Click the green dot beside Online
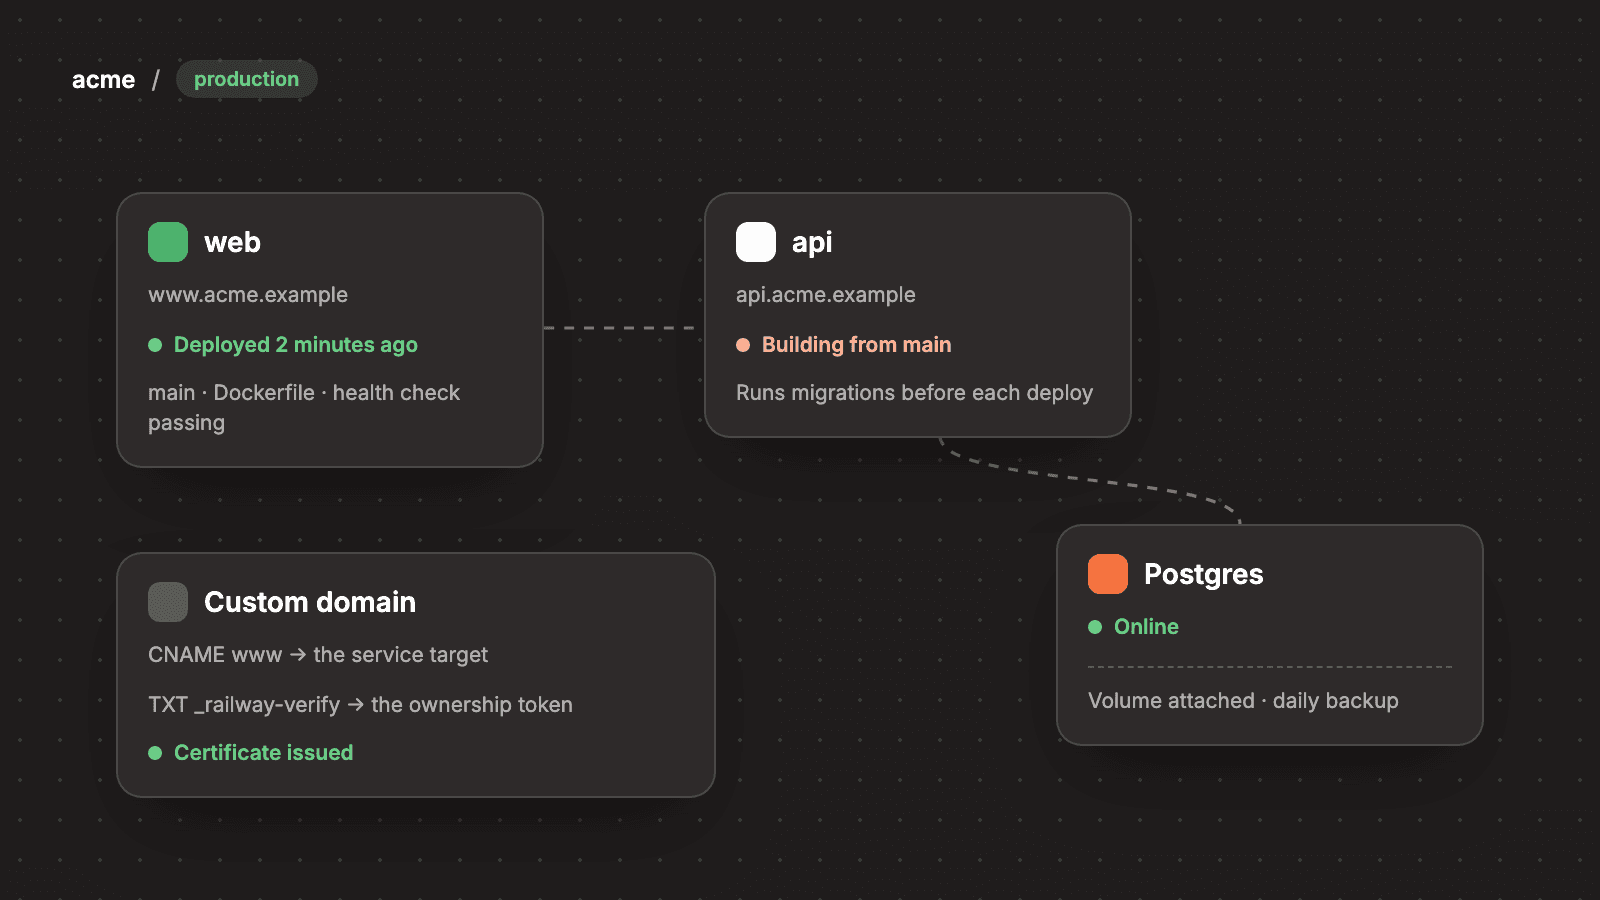 [x=1095, y=627]
